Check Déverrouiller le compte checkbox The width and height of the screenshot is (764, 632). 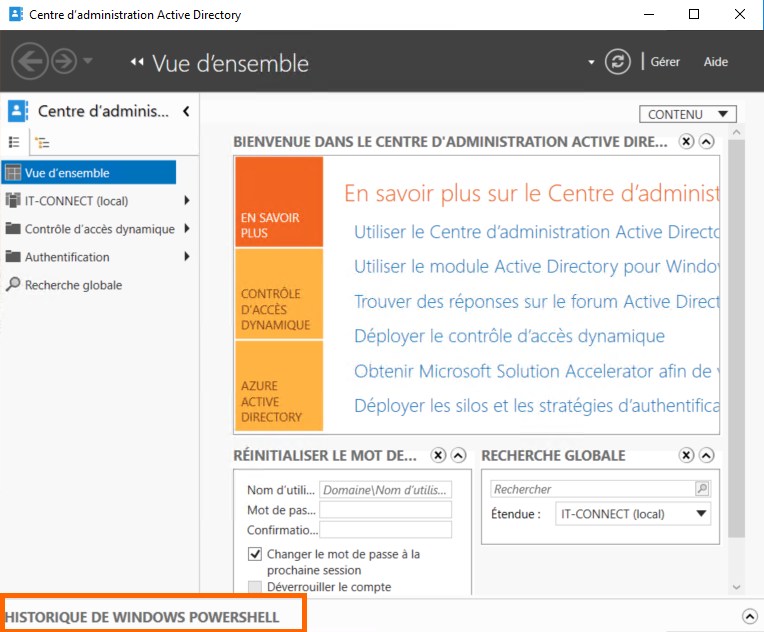[255, 587]
